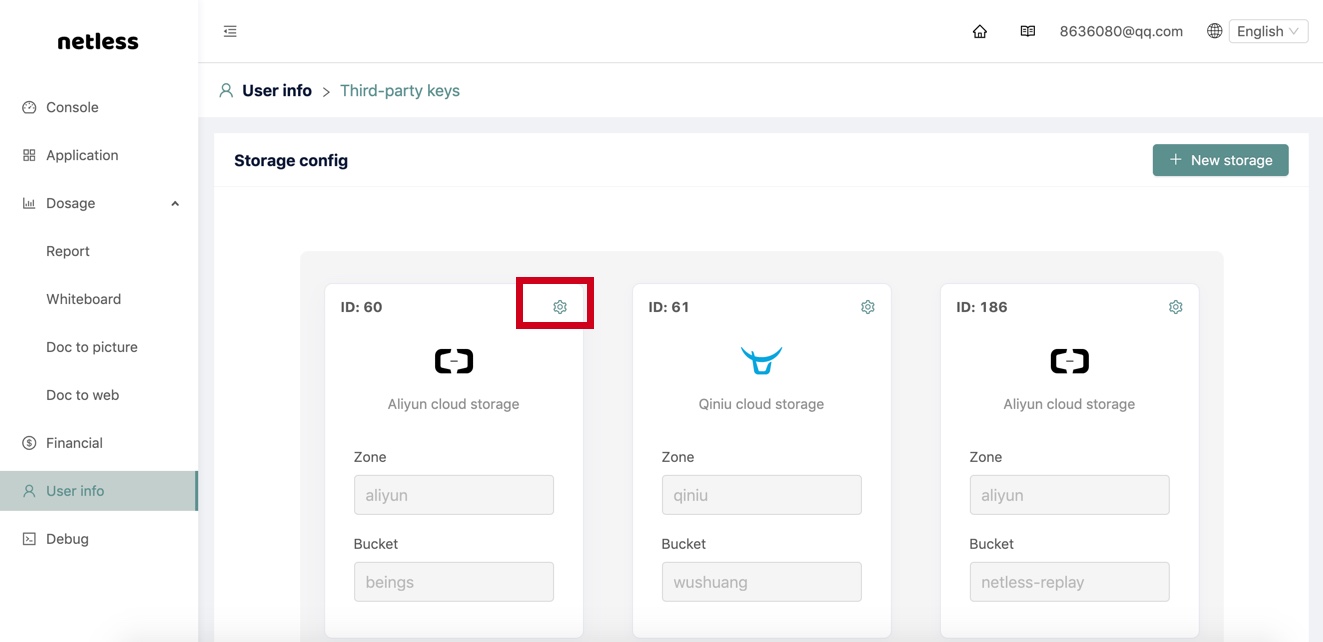This screenshot has width=1323, height=642.
Task: Open settings gear for storage ID: 61
Action: [x=868, y=307]
